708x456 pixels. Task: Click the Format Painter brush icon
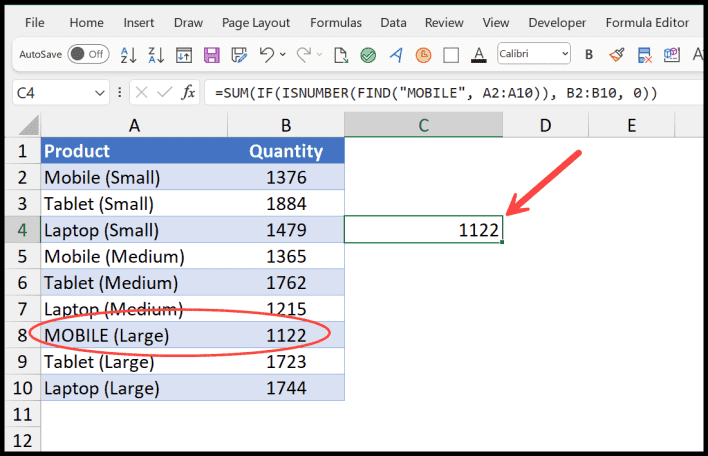tap(617, 55)
